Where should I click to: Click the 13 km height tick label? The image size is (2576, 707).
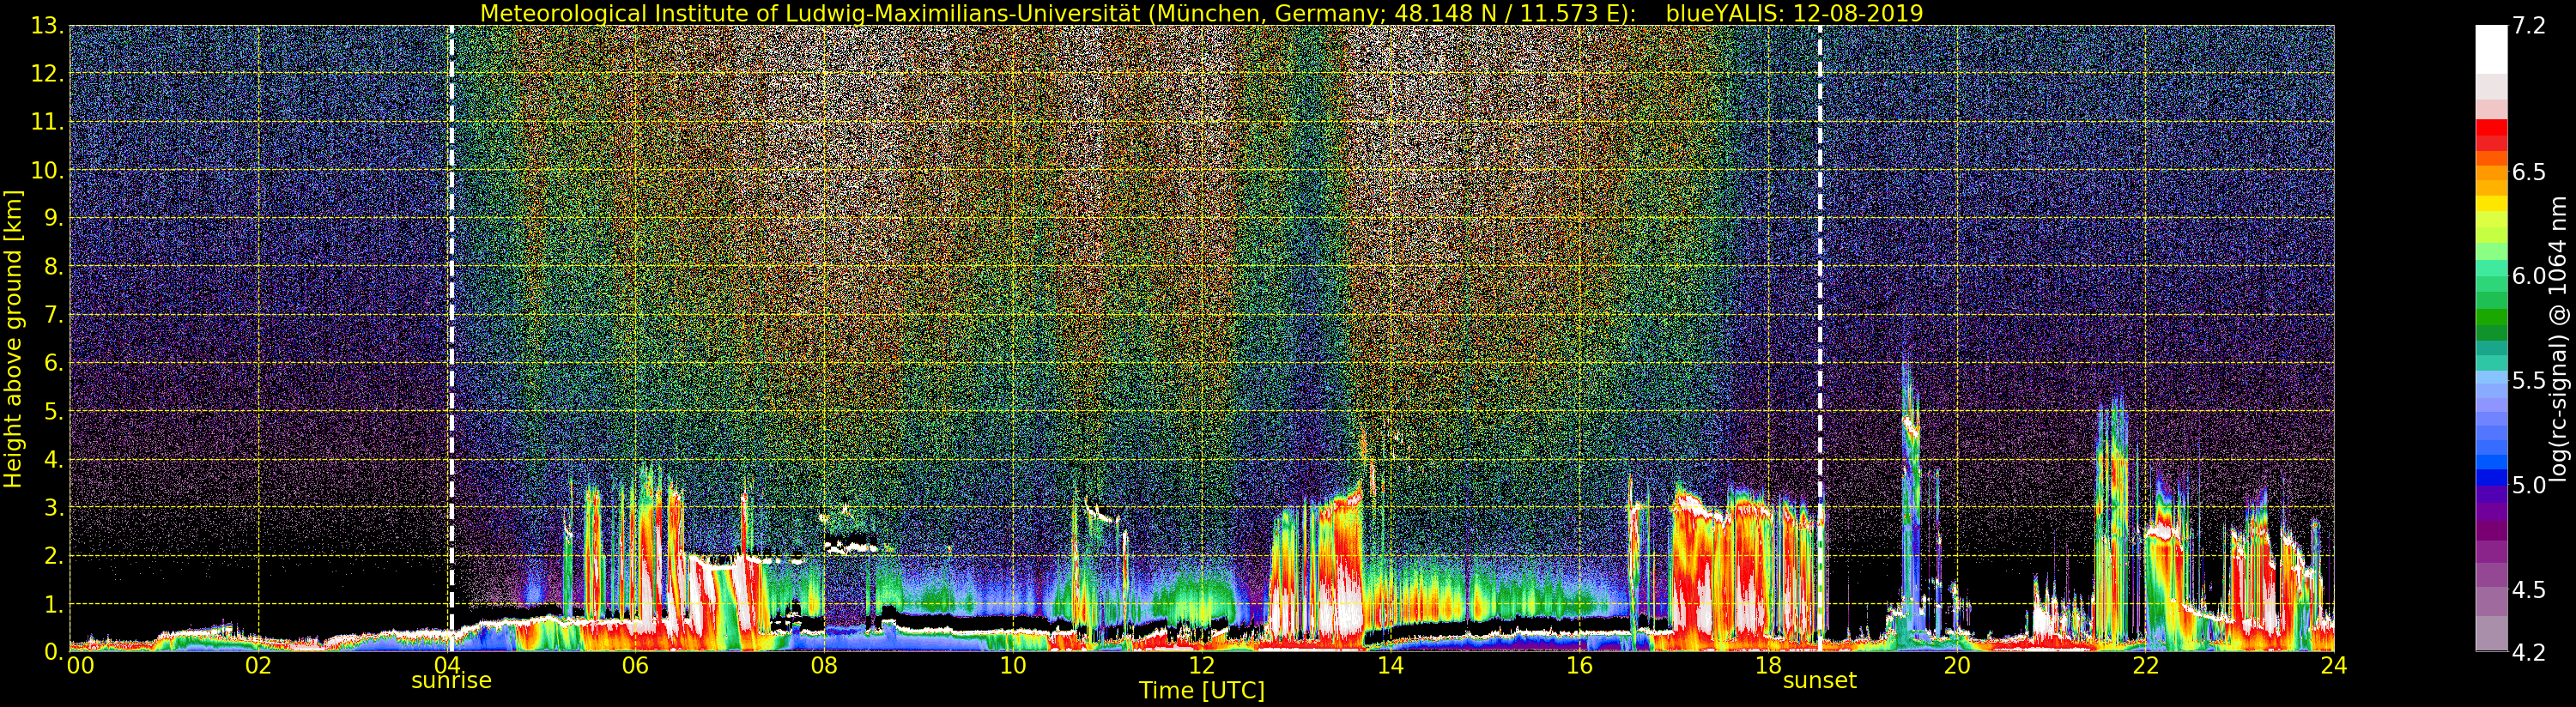coord(47,27)
